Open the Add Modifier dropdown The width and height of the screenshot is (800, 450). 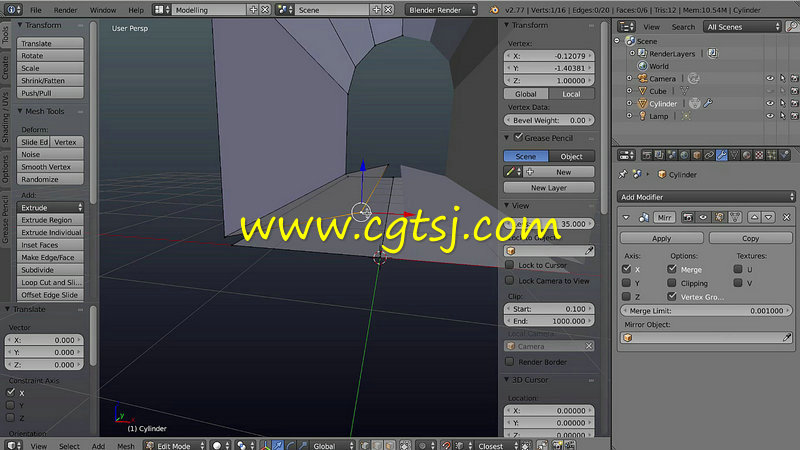pos(707,197)
